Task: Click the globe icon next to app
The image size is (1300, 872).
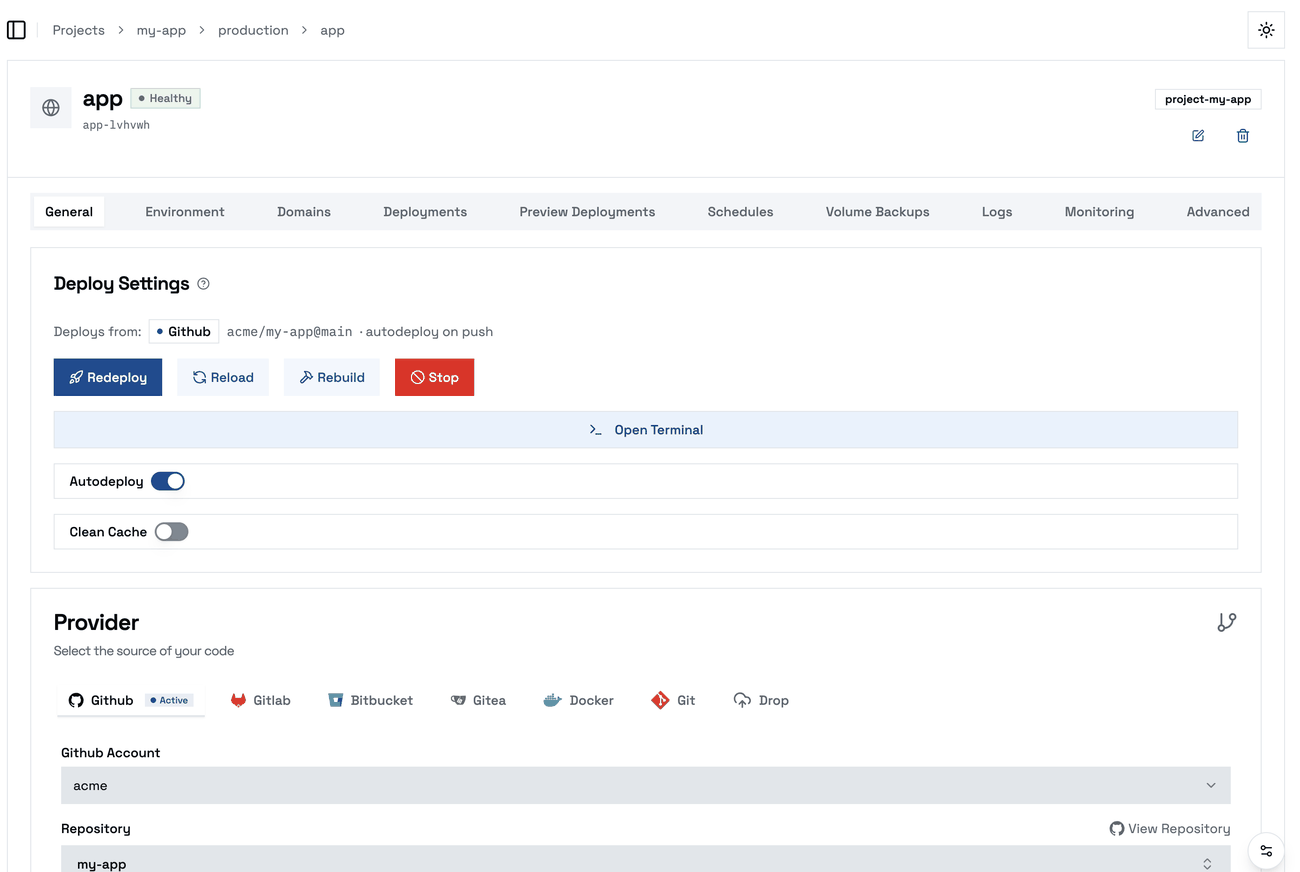Action: tap(51, 108)
